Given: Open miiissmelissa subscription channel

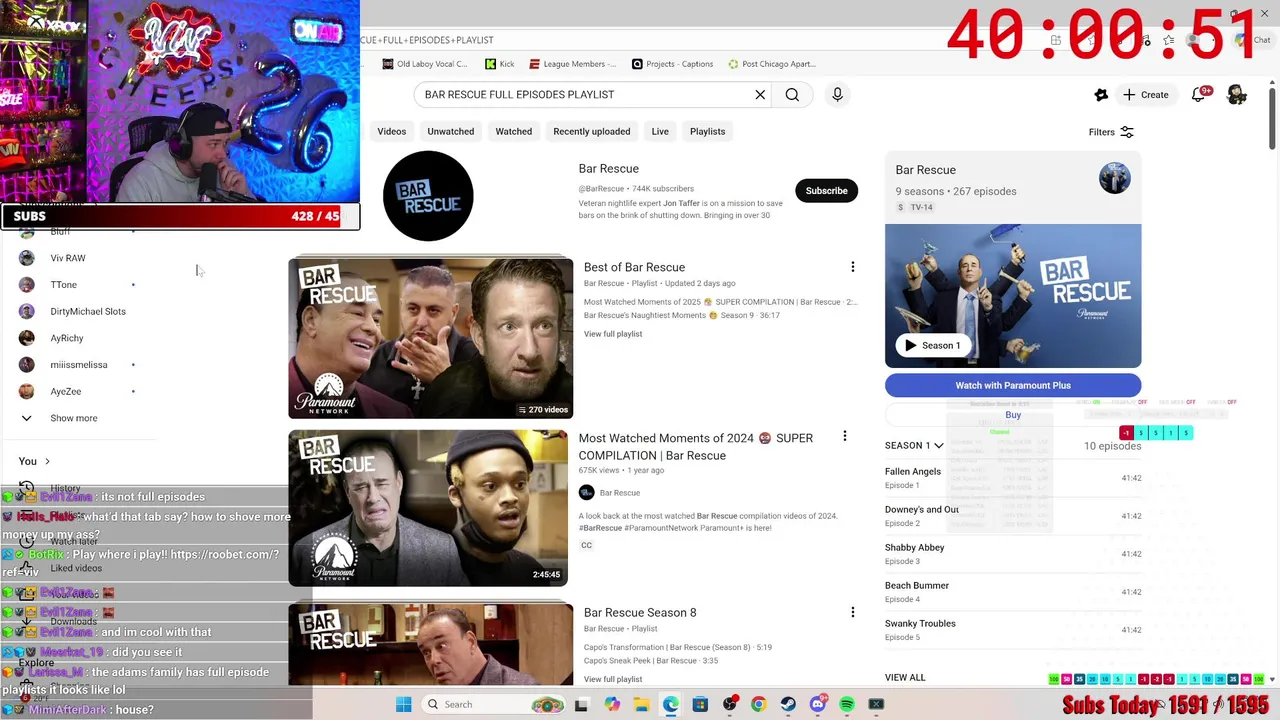Looking at the screenshot, I should [x=79, y=365].
